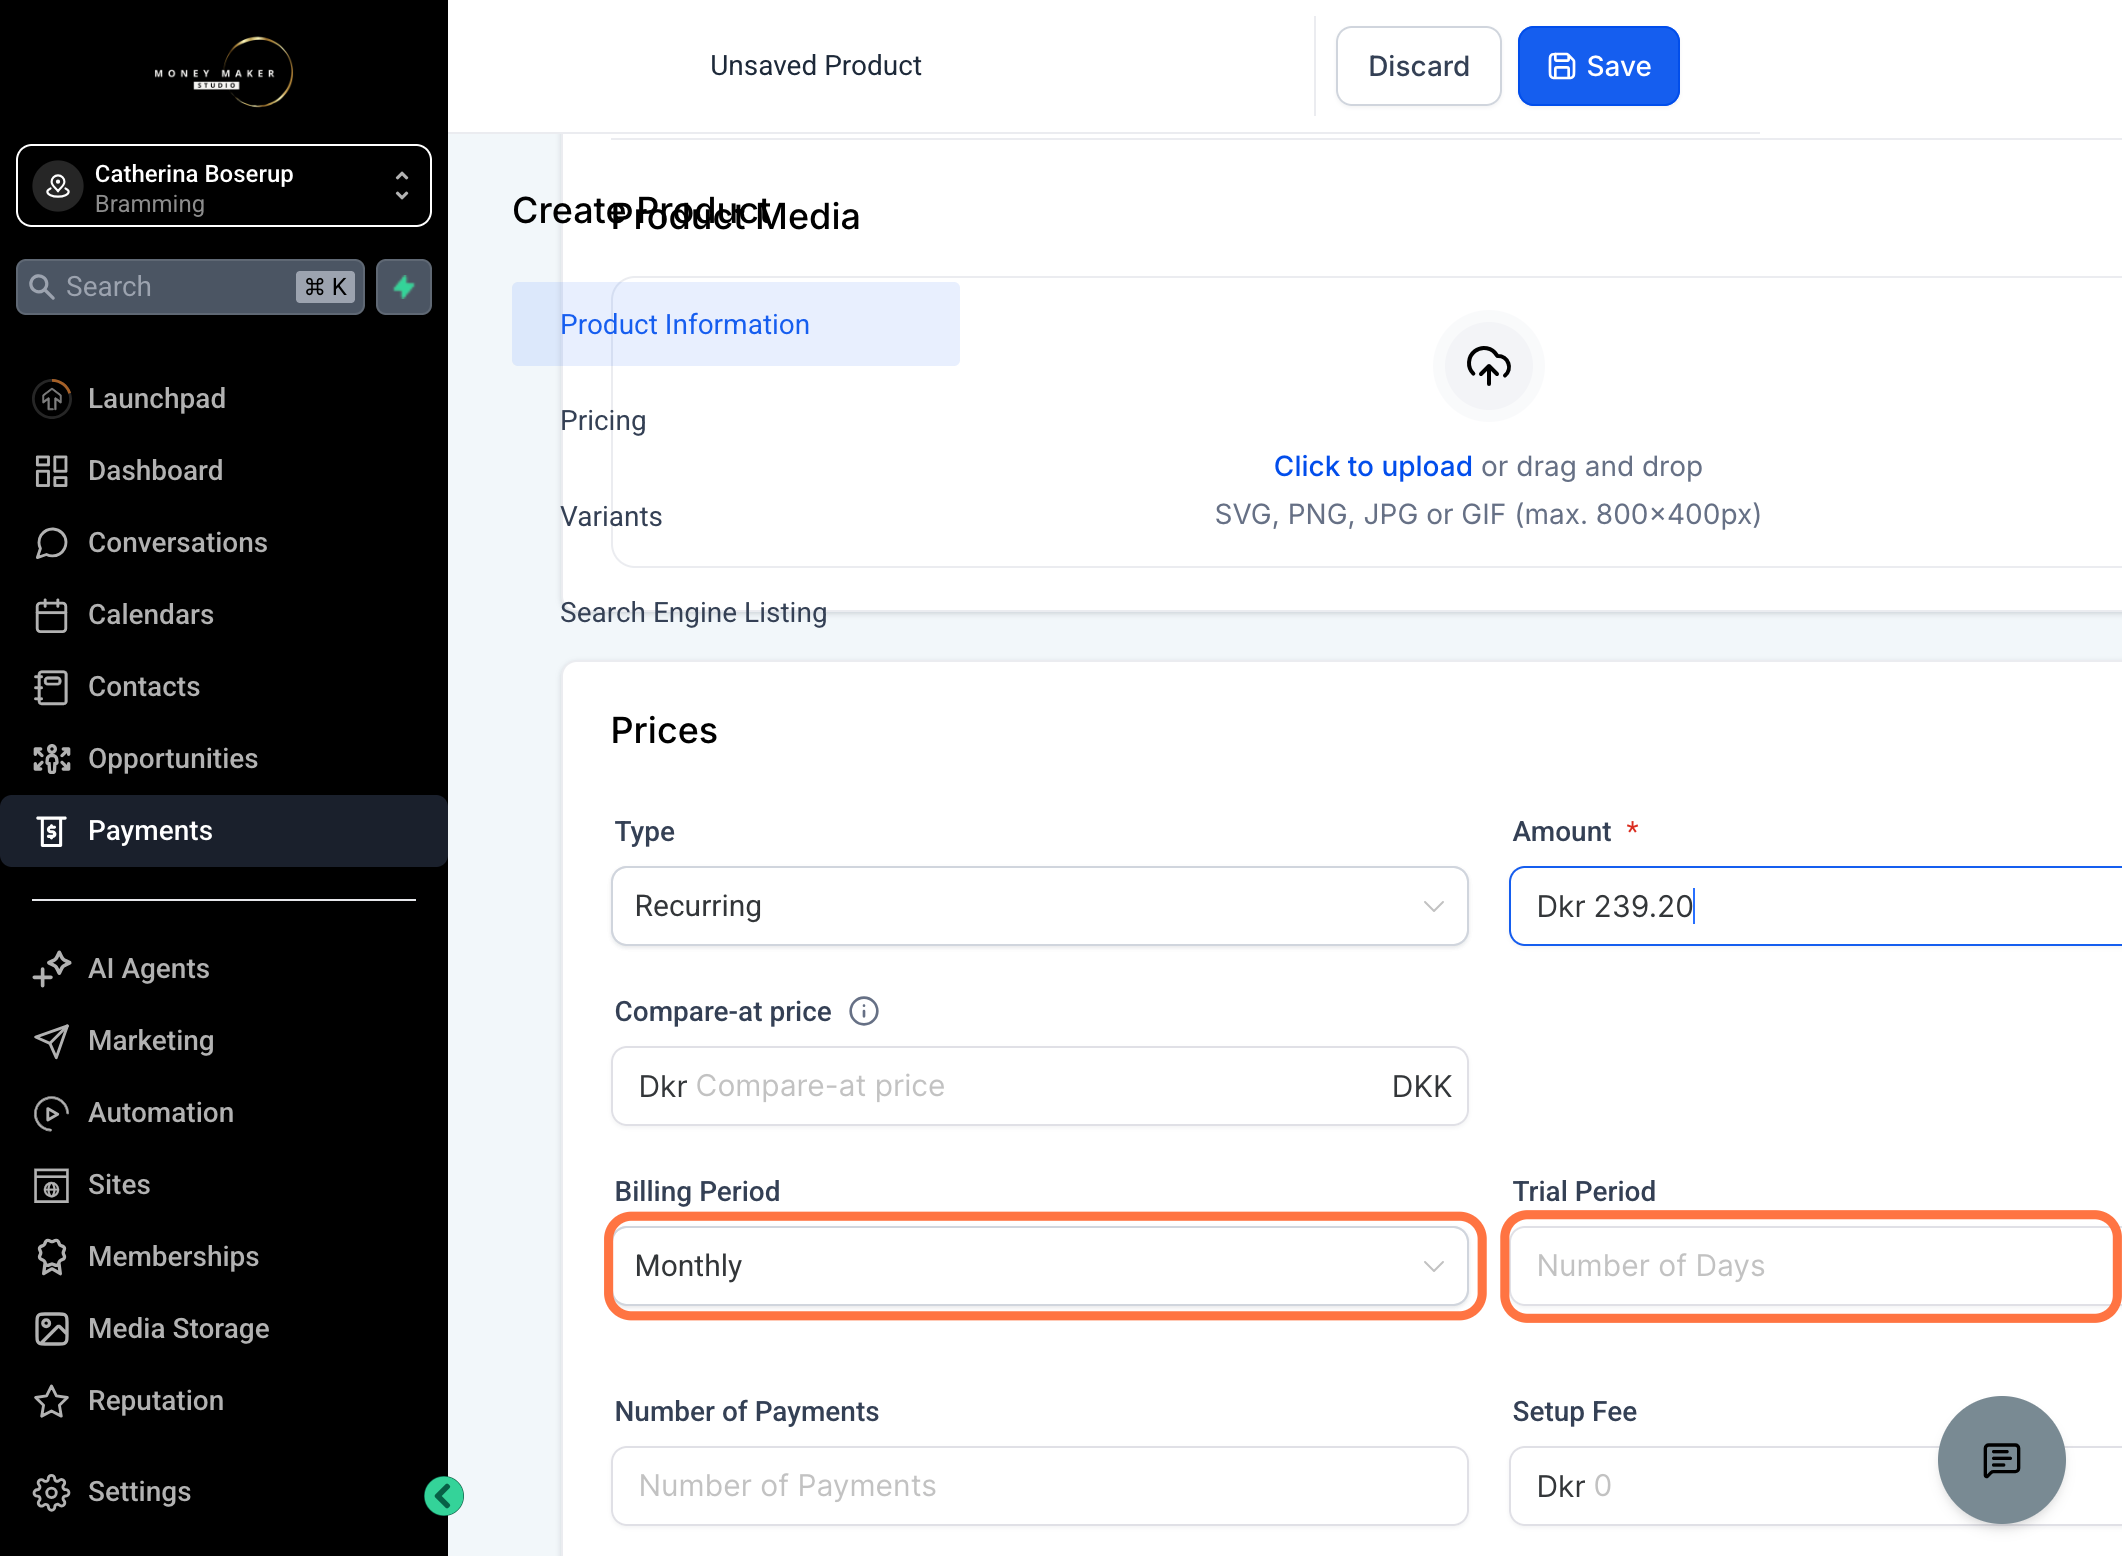
Task: Click the Compare-at price info icon
Action: click(x=864, y=1011)
